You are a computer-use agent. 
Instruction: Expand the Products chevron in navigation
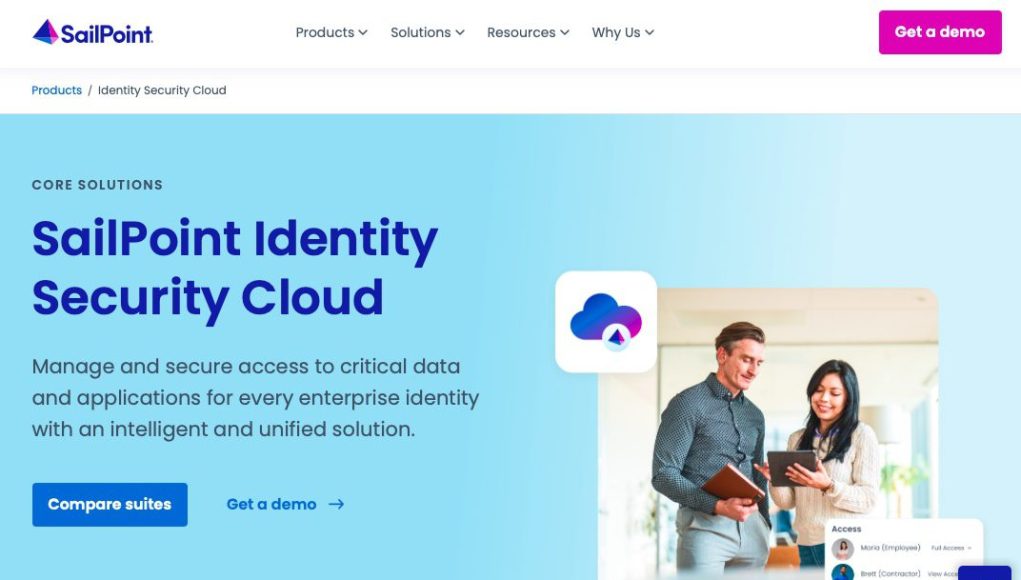[363, 33]
